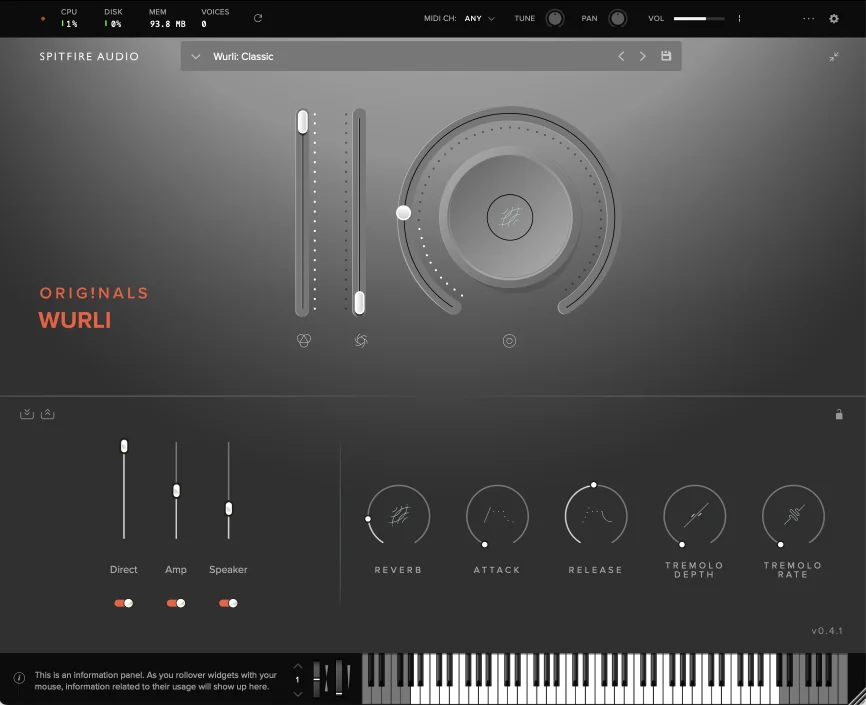
Task: Click the v0.4.1 version label
Action: pos(827,630)
